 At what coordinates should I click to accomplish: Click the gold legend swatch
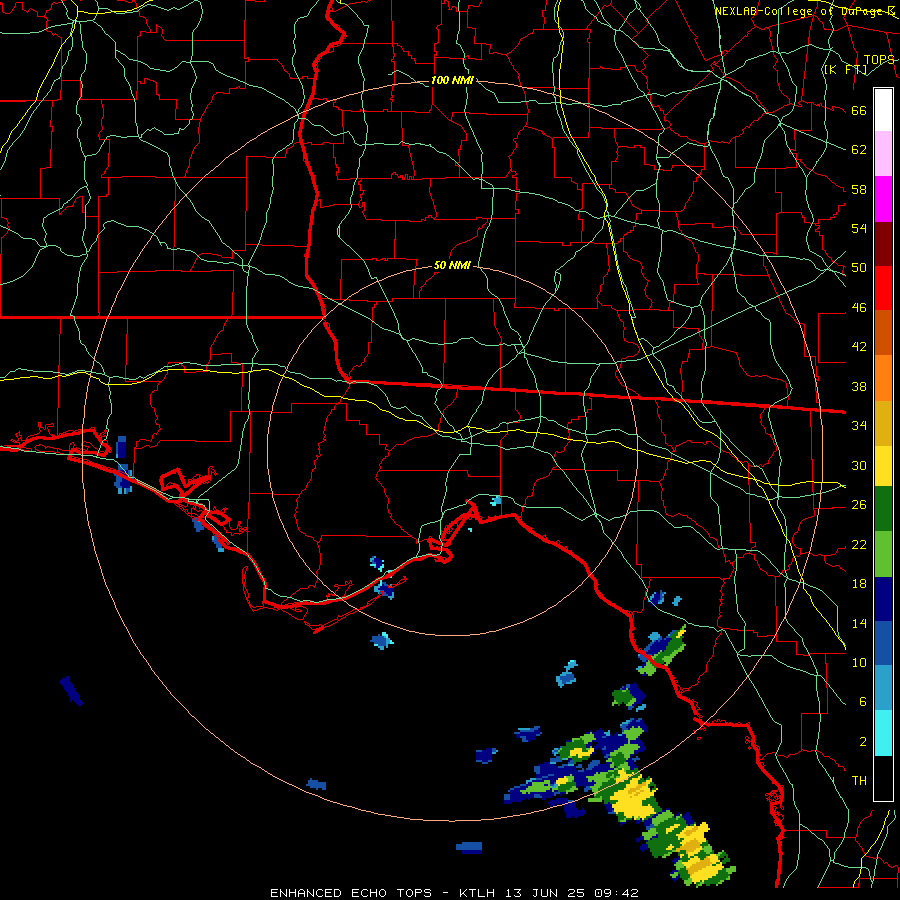tap(883, 423)
